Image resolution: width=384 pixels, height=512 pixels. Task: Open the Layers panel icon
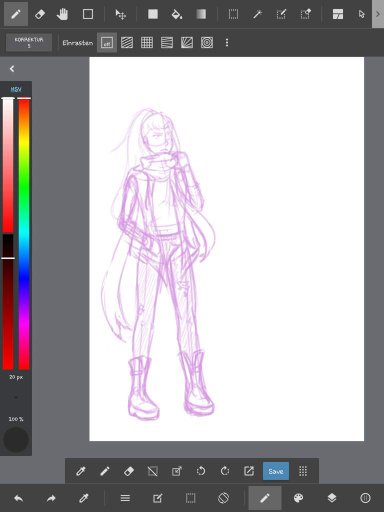332,498
